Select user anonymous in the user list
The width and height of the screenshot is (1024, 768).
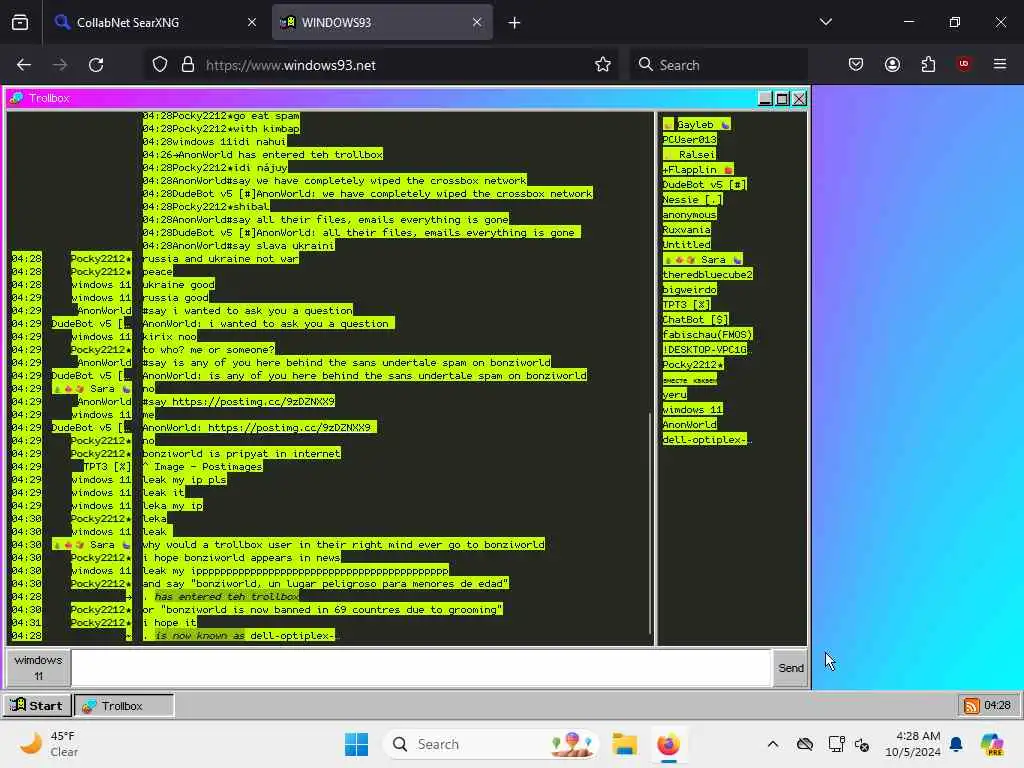[690, 214]
